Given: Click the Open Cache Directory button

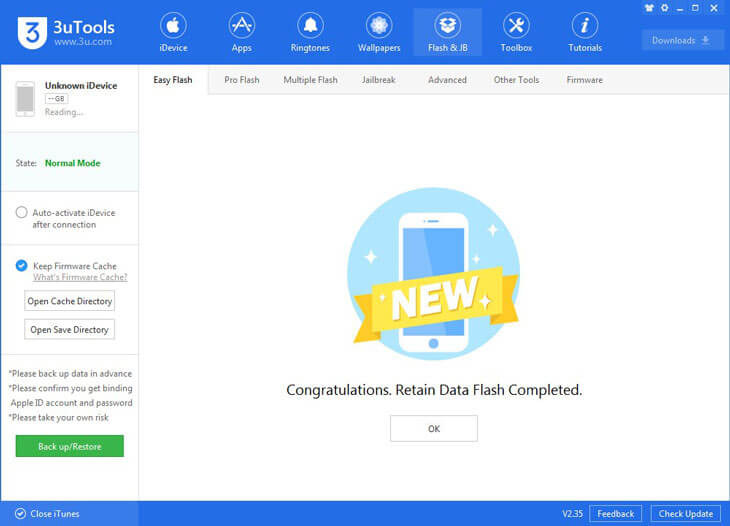Looking at the screenshot, I should [70, 301].
